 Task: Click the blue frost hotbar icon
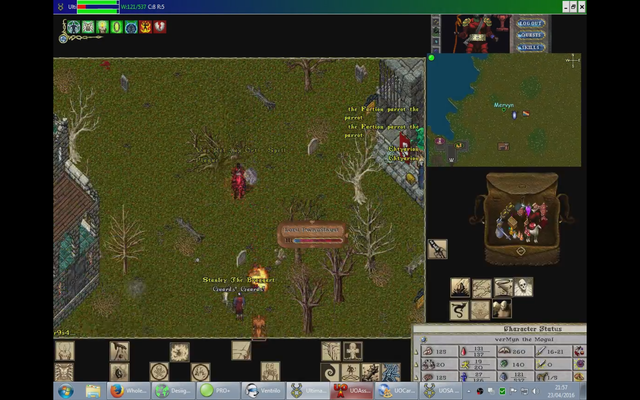point(391,372)
